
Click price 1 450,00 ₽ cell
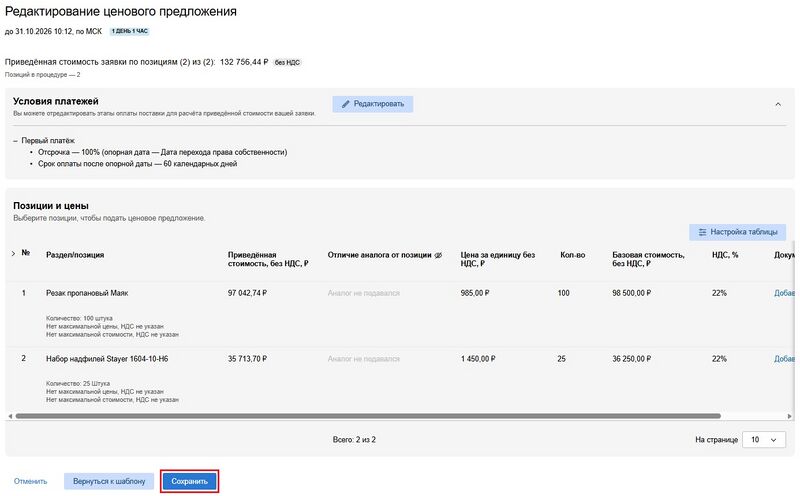(478, 359)
